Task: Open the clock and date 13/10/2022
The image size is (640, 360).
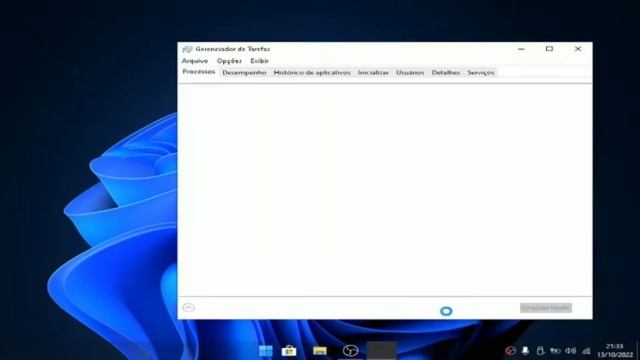Action: tap(615, 351)
